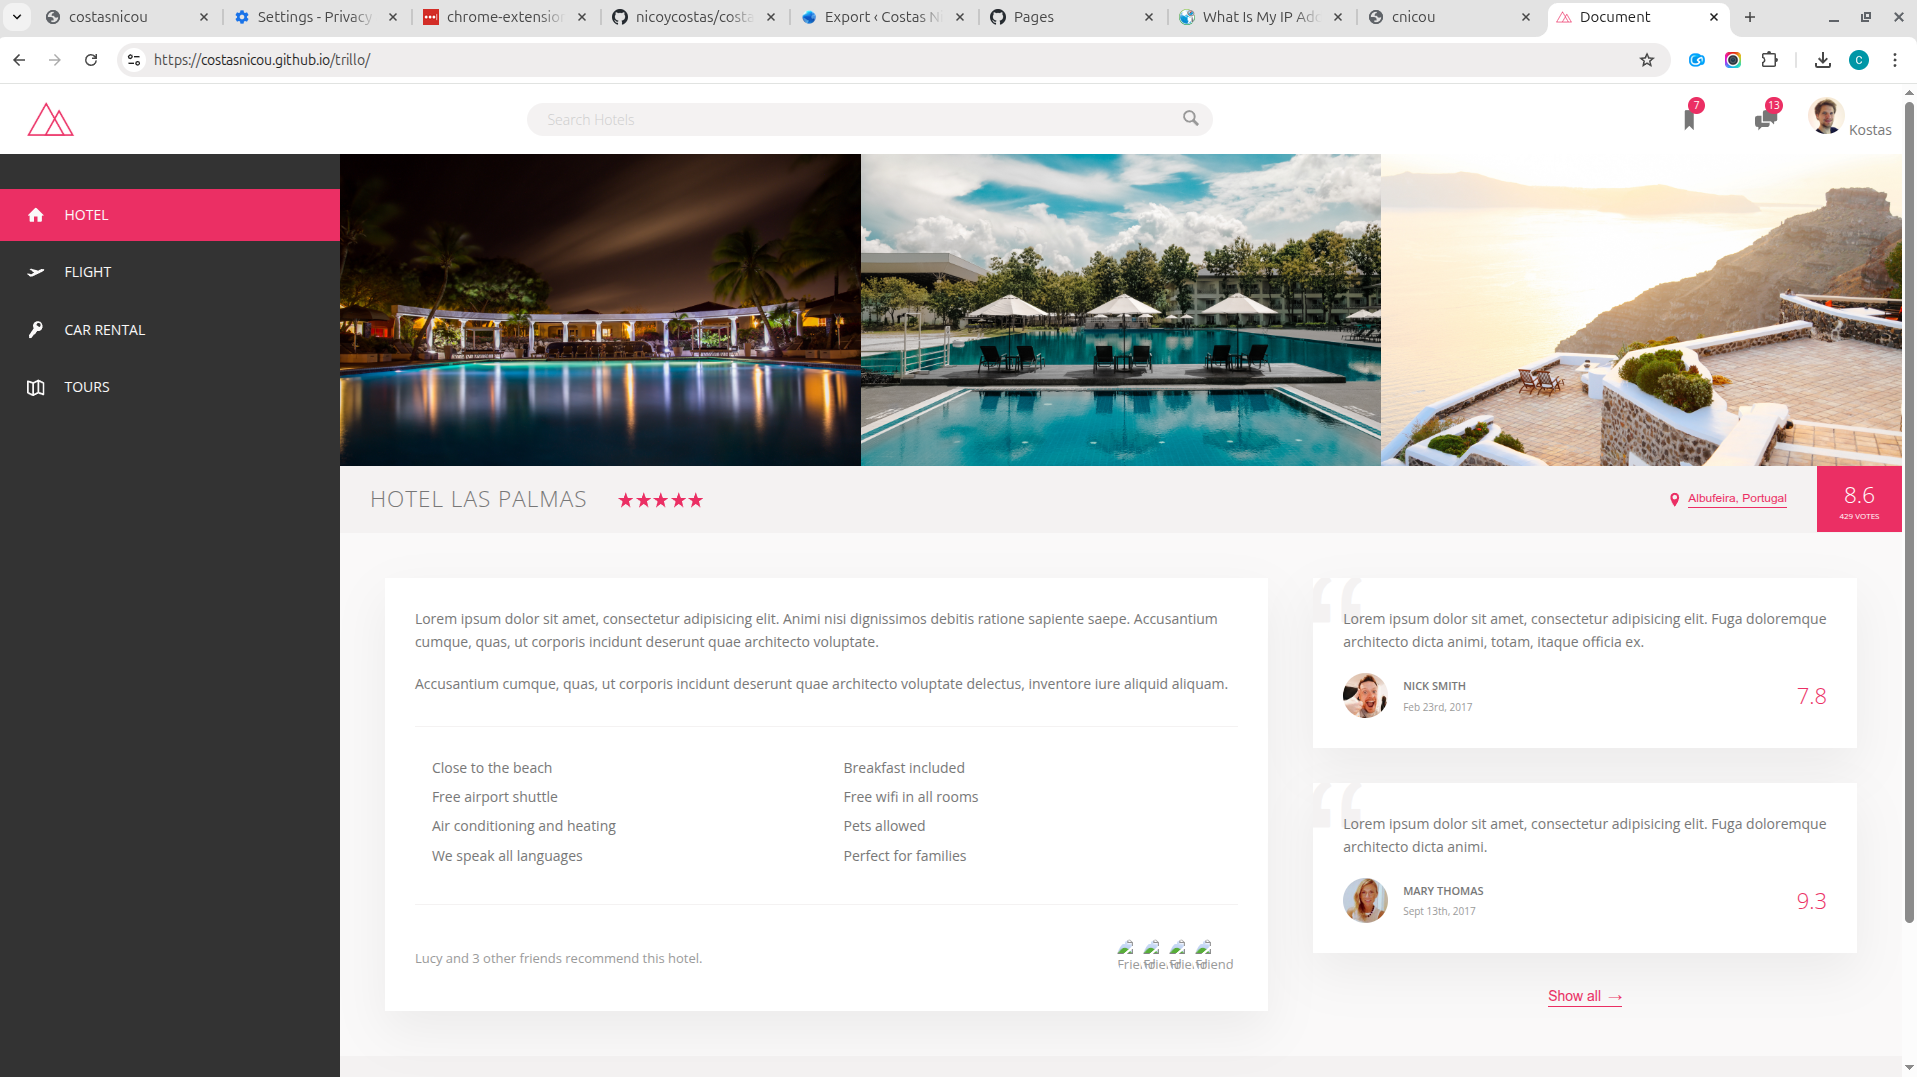Open the Flight section via airplane icon
The height and width of the screenshot is (1077, 1917).
[x=36, y=271]
